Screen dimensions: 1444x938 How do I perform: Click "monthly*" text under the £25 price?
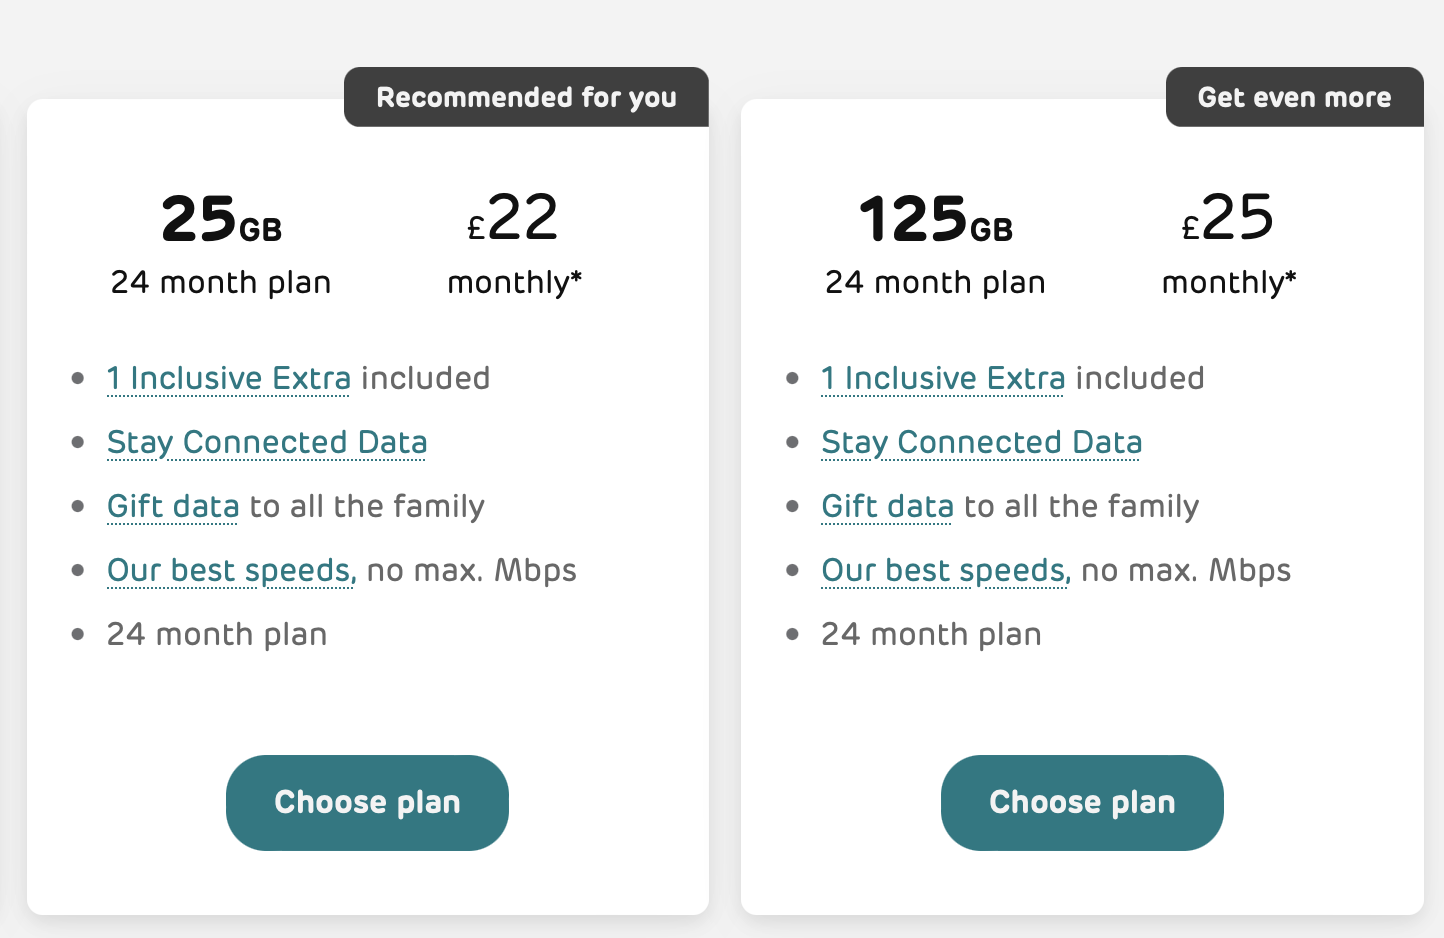click(x=1228, y=283)
